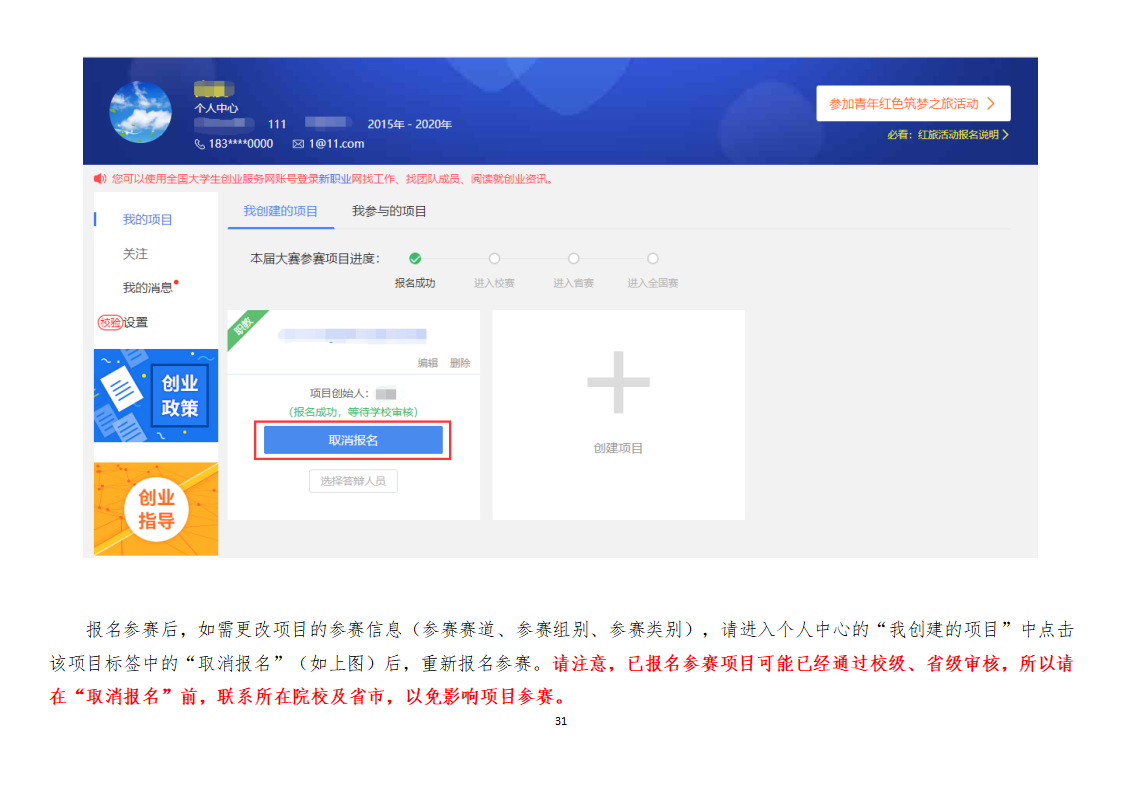Screen dimensions: 1122x793
Task: Open the 必看：红旅活动报名说明 link
Action: [x=947, y=135]
